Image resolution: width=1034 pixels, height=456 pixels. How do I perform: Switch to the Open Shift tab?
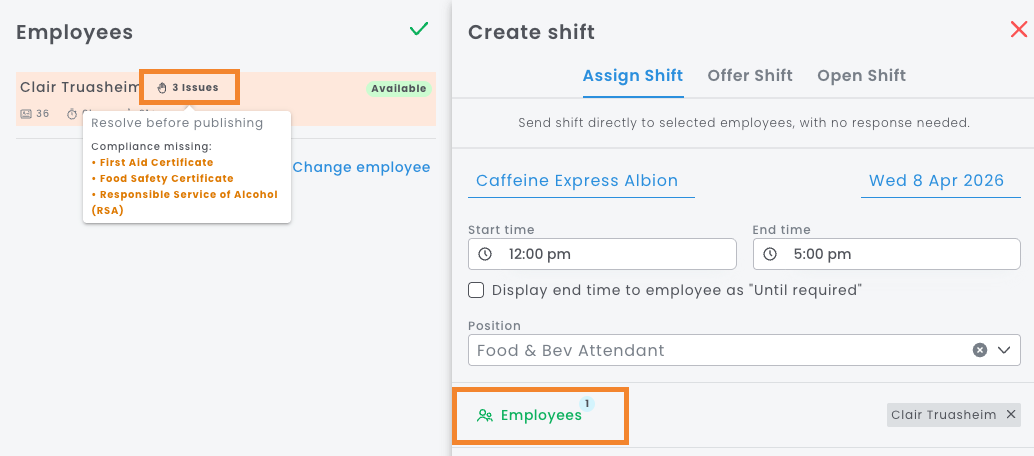(861, 76)
